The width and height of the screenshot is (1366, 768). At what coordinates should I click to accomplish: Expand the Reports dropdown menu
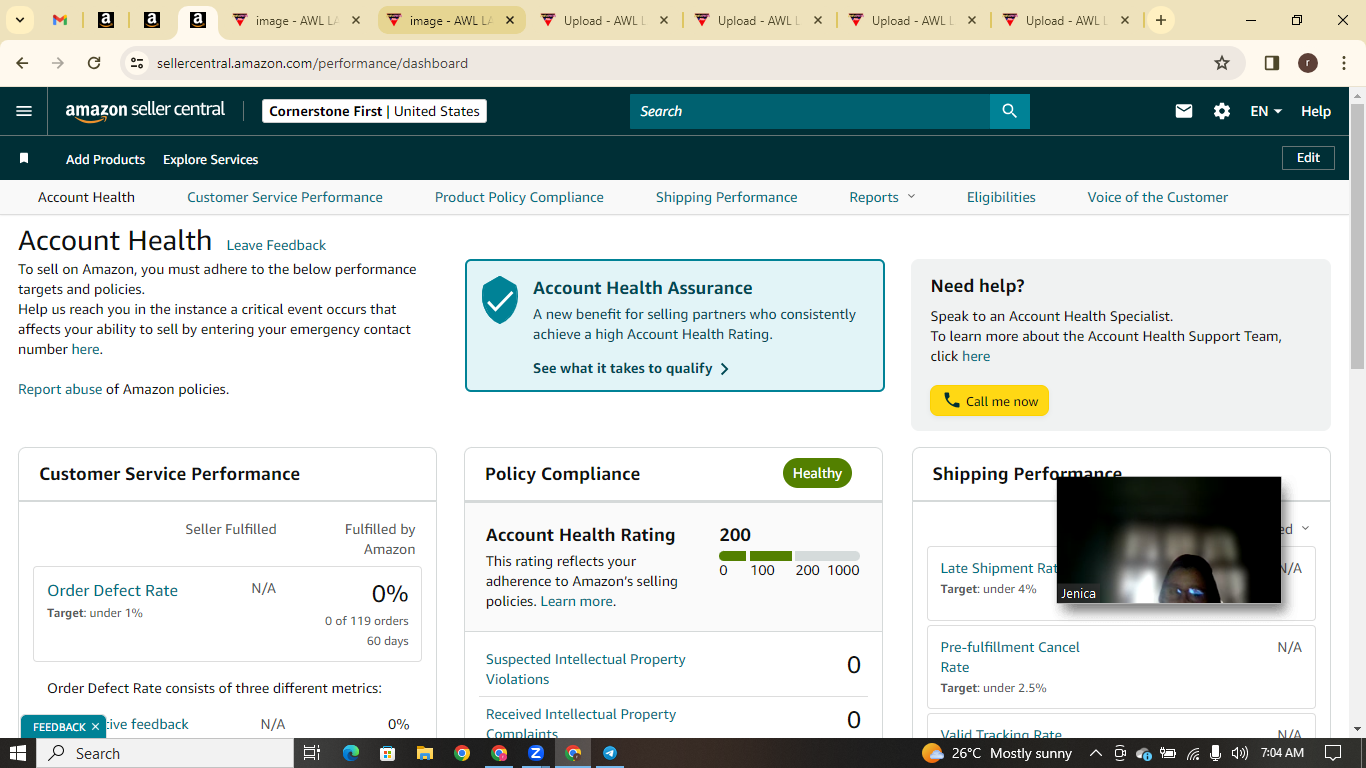click(x=882, y=197)
